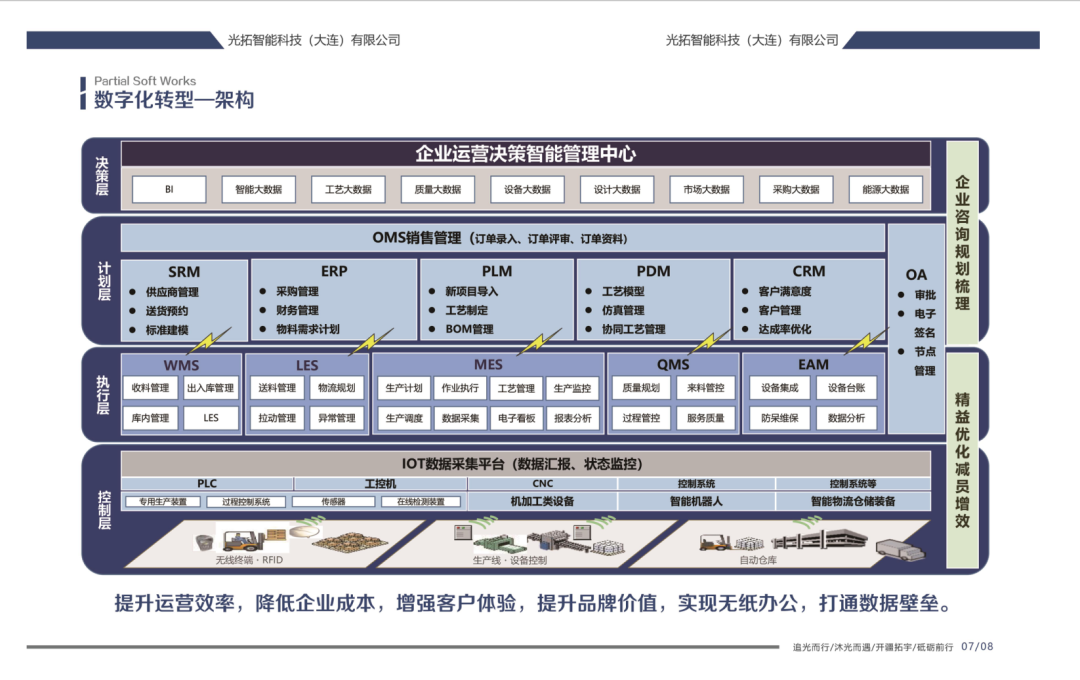Viewport: 1080px width, 680px height.
Task: Select the 设备集成 box in EAM
Action: 780,388
